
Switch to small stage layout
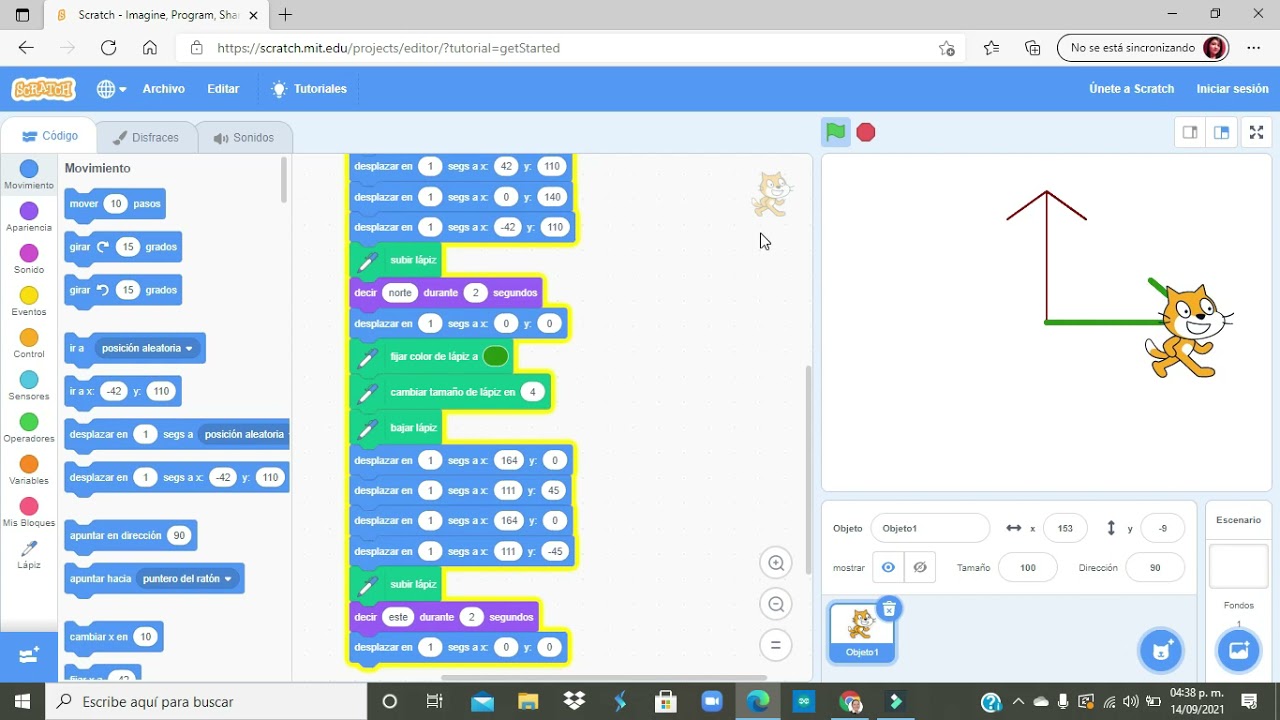click(x=1190, y=132)
